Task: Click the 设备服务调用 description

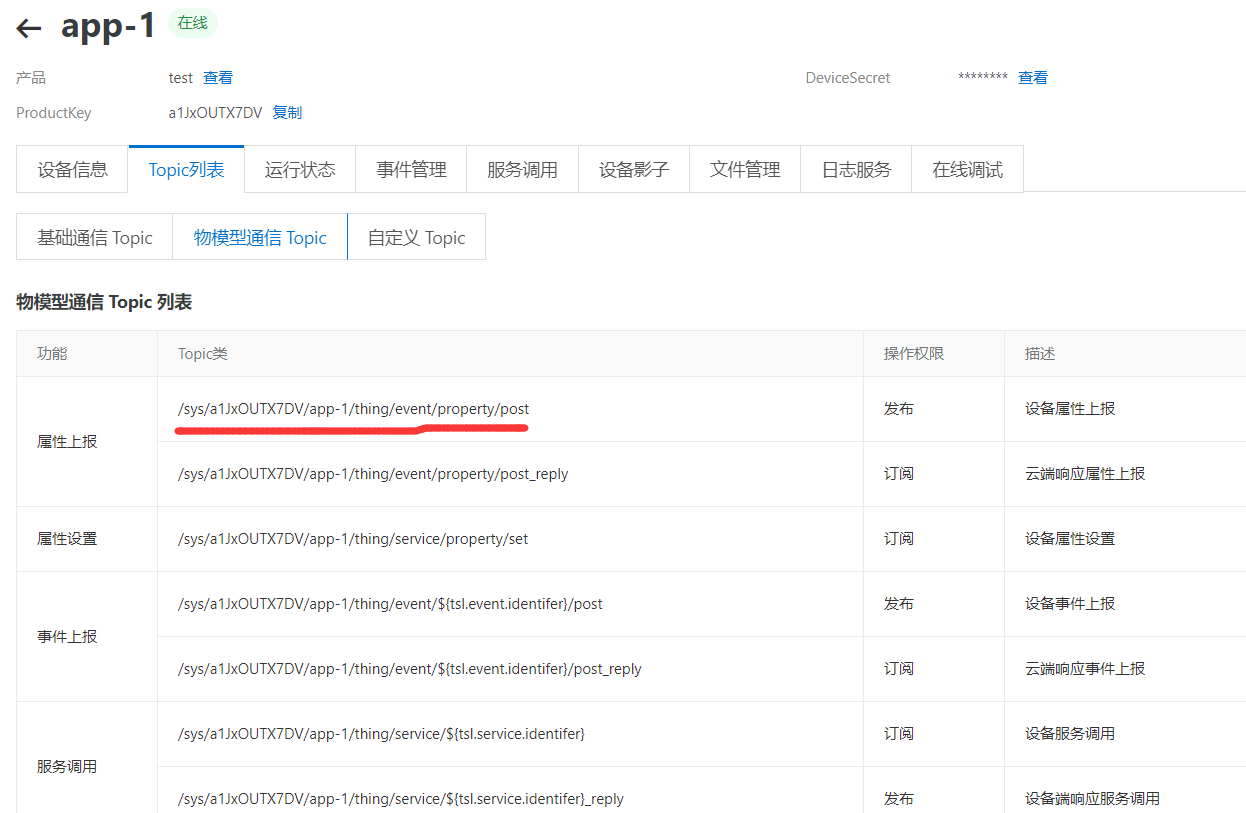Action: [x=1070, y=733]
